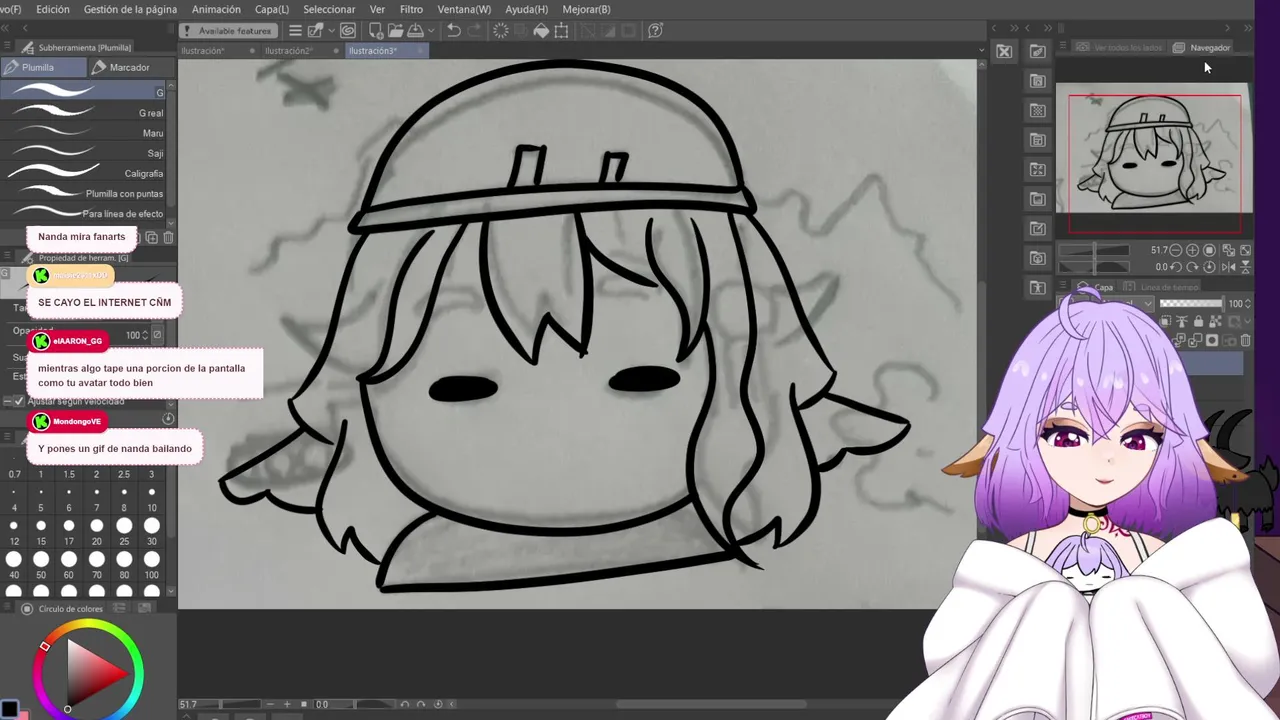
Task: Click the Navigator reset zoom (100%) icon
Action: point(1209,250)
